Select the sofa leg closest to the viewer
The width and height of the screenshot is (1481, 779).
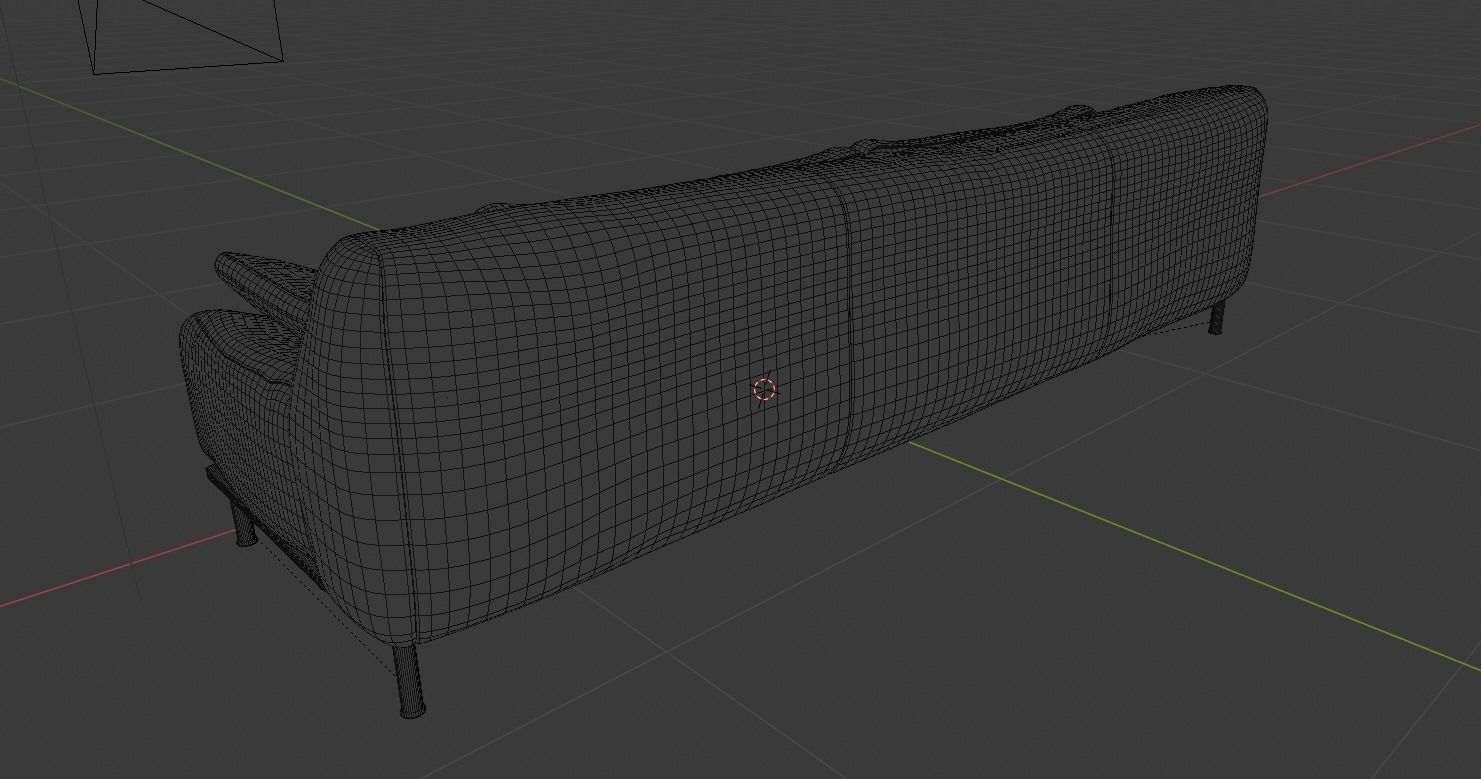[x=410, y=680]
